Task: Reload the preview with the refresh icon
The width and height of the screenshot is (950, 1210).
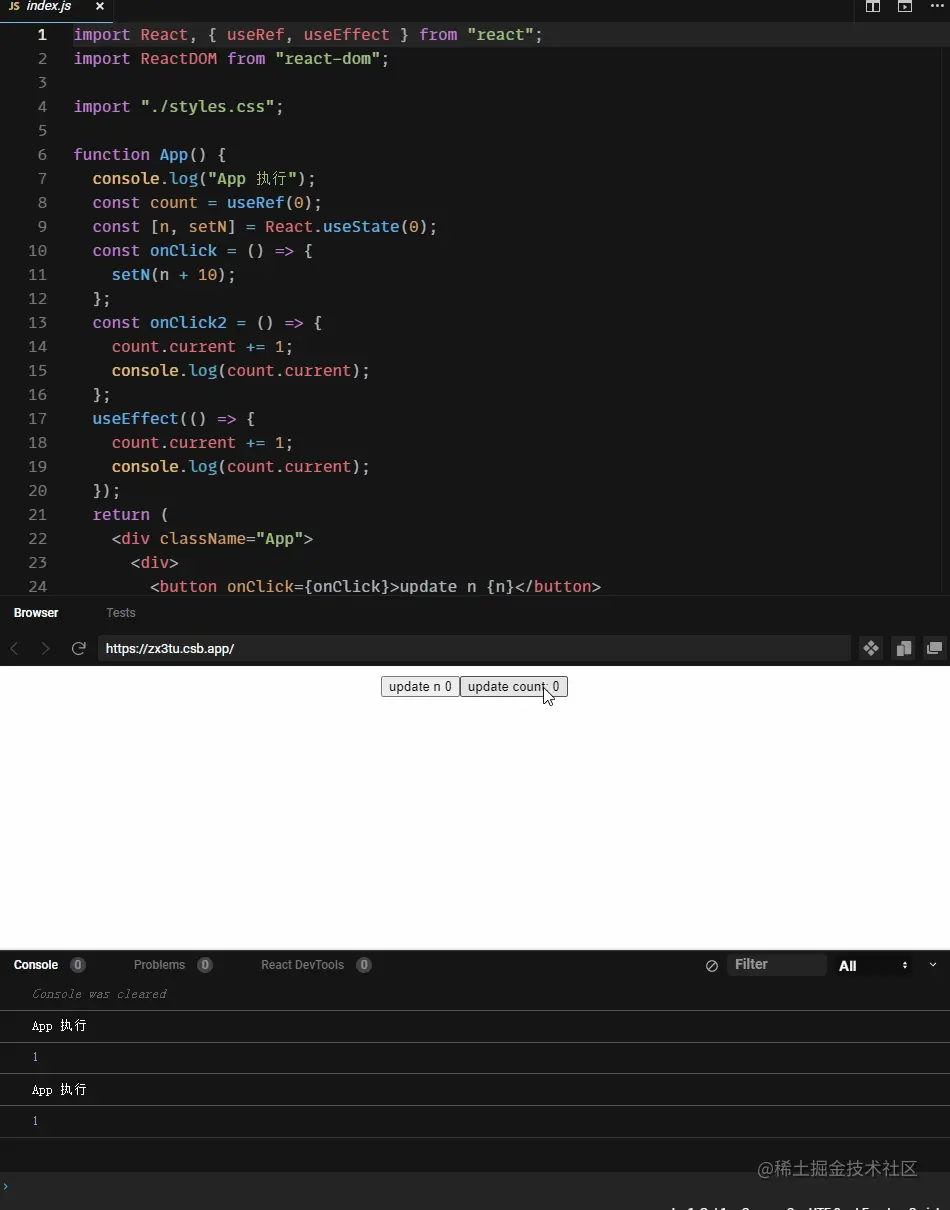Action: click(78, 648)
